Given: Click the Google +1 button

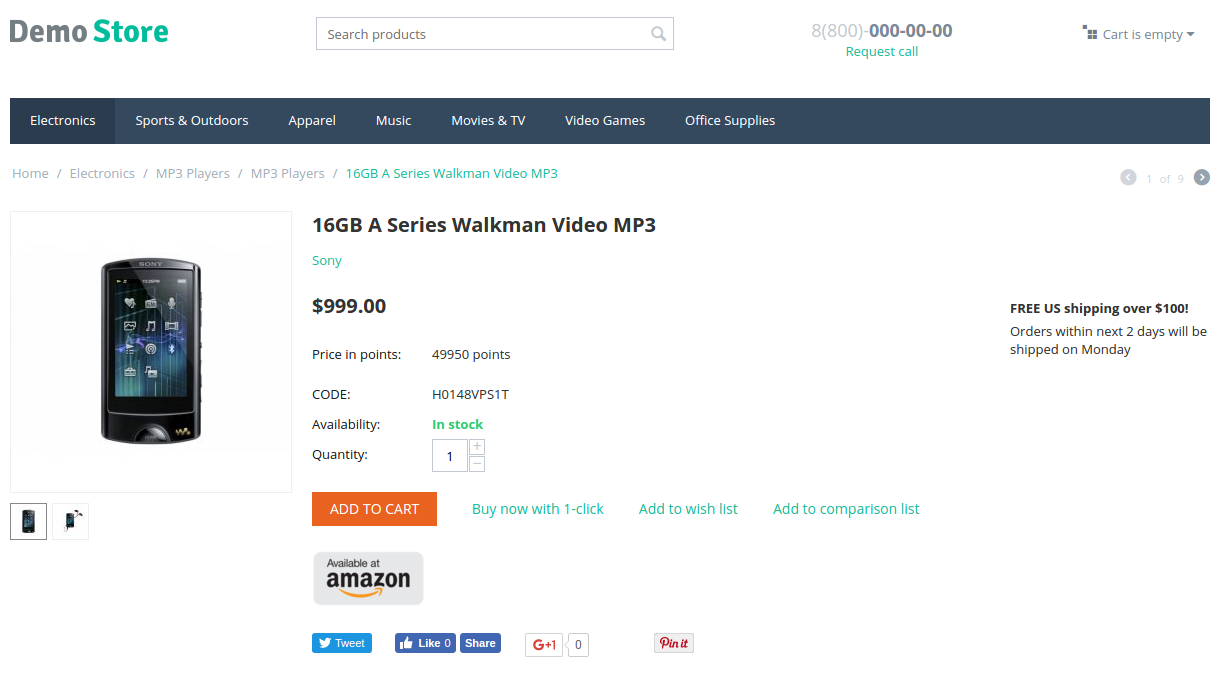Looking at the screenshot, I should 544,645.
